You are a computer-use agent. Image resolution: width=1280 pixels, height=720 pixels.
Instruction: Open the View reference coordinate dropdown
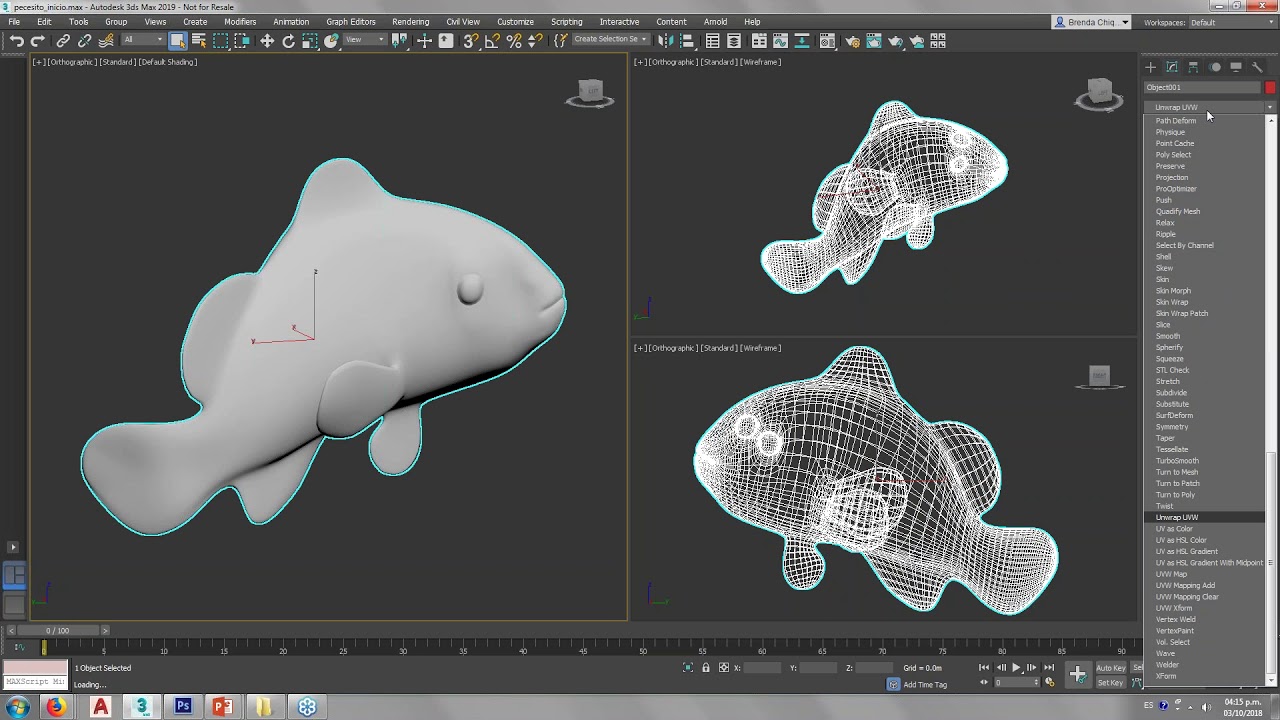point(365,40)
